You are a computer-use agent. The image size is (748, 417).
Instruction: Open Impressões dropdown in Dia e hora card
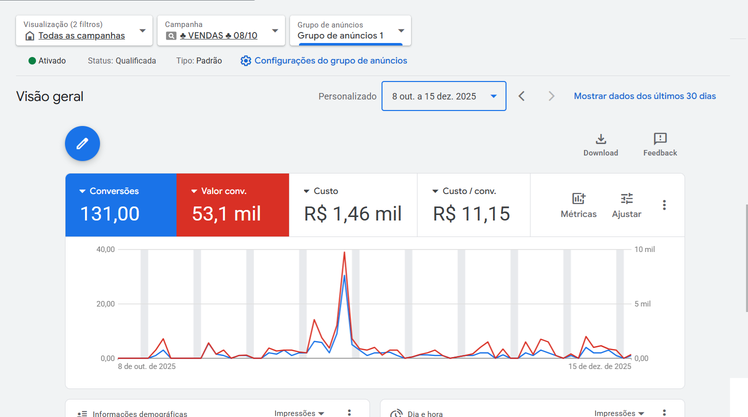[619, 413]
